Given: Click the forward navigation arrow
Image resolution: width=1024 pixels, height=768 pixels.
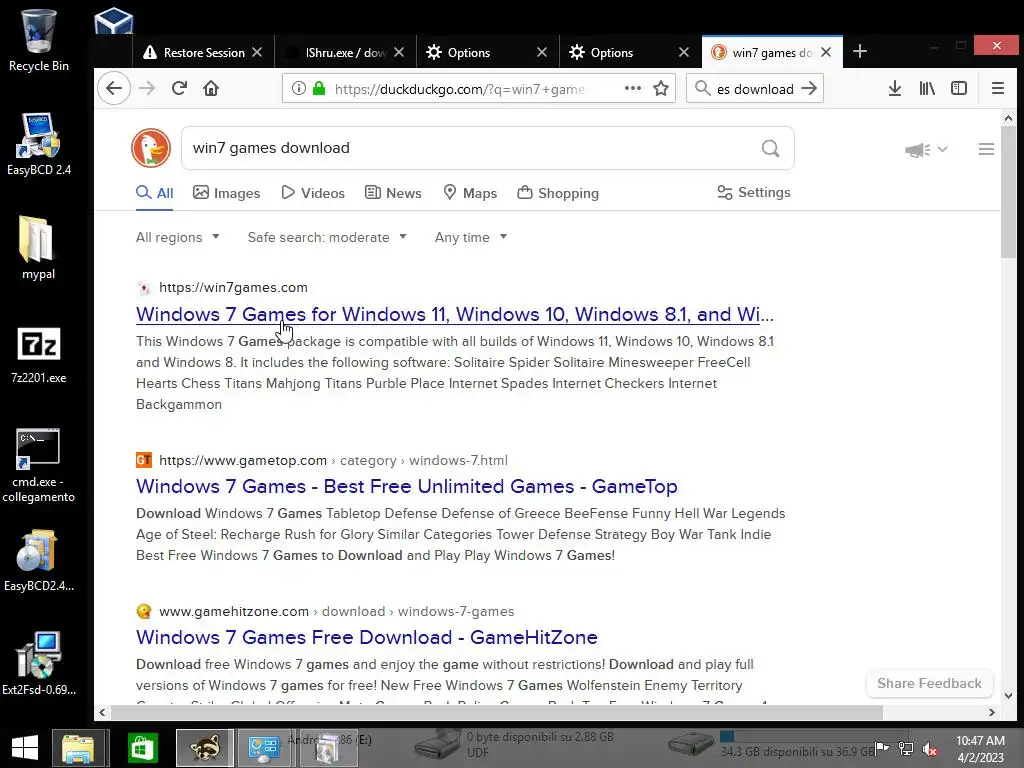Looking at the screenshot, I should (x=148, y=88).
